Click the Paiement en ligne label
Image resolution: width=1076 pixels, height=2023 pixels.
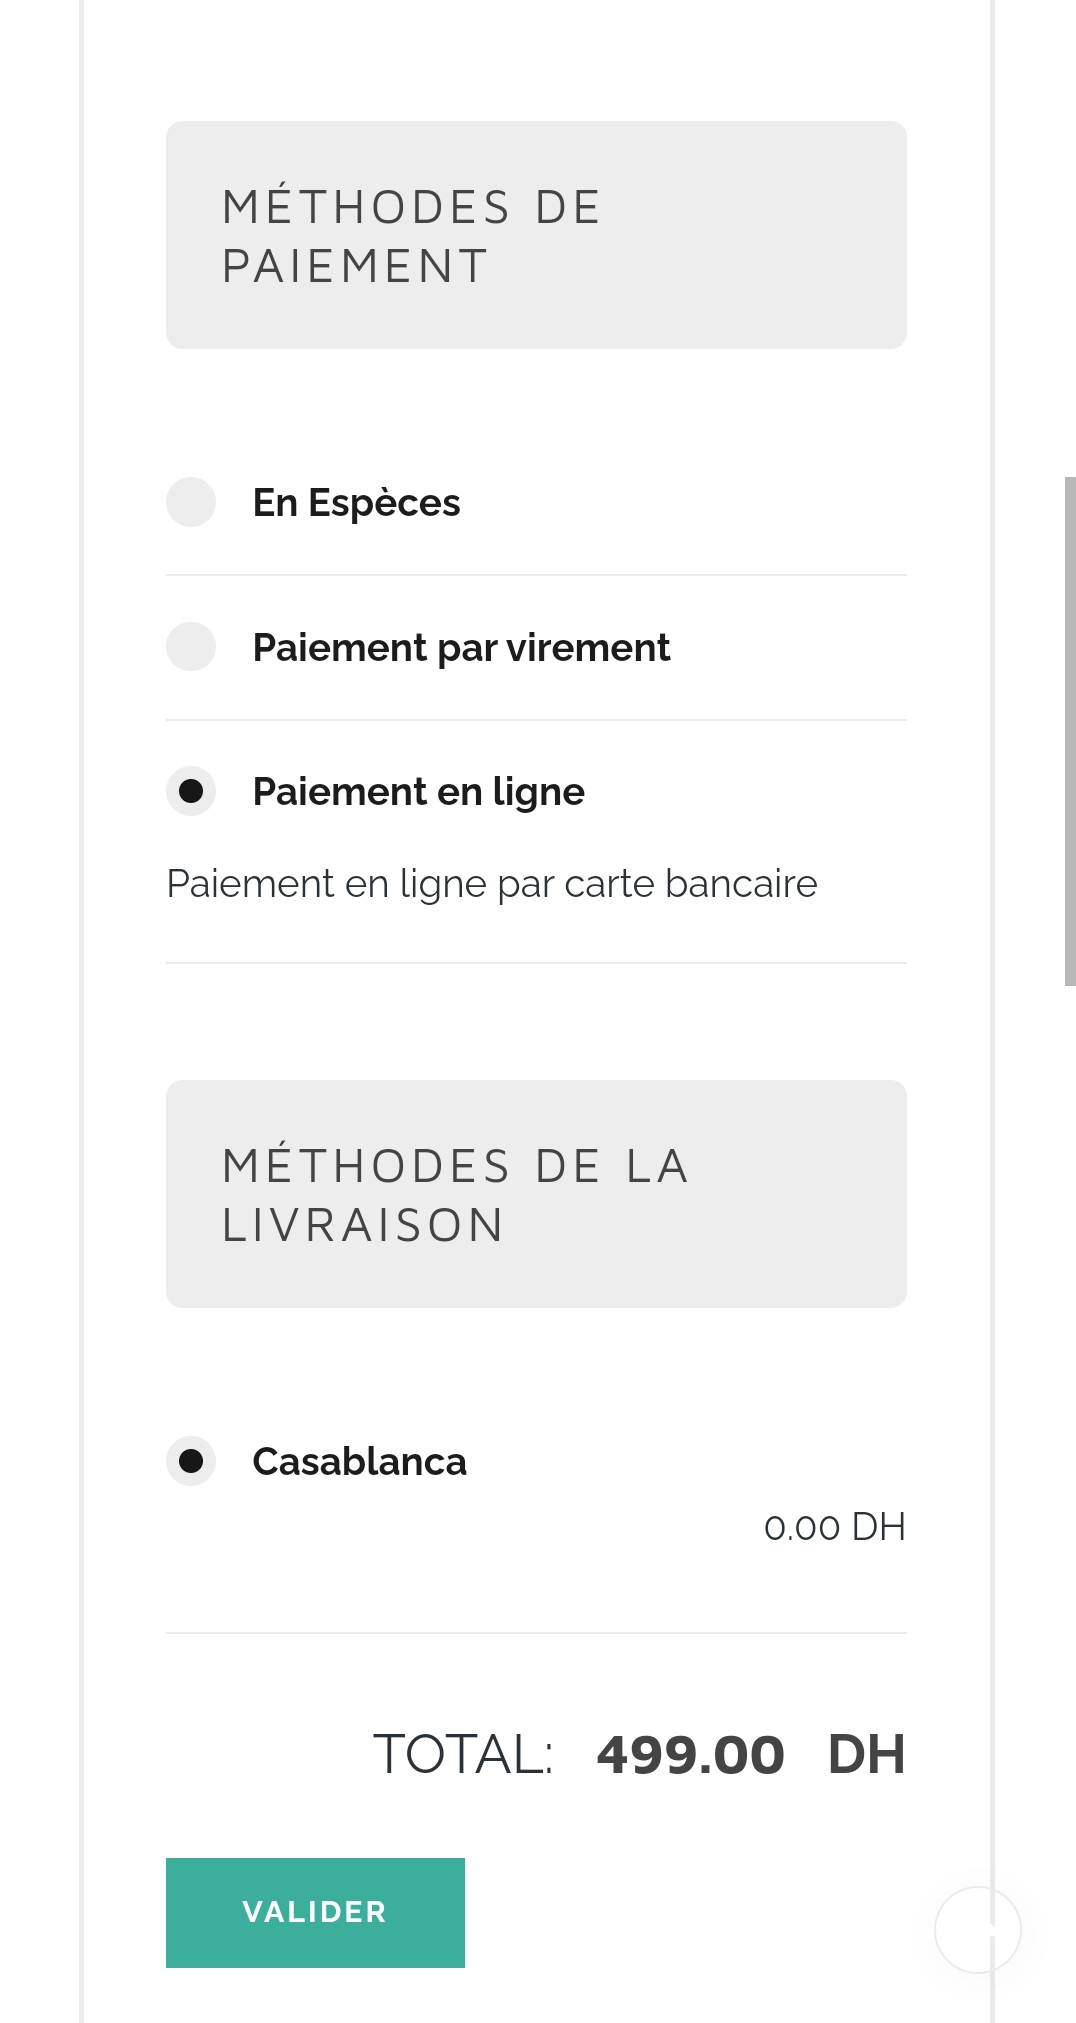418,792
